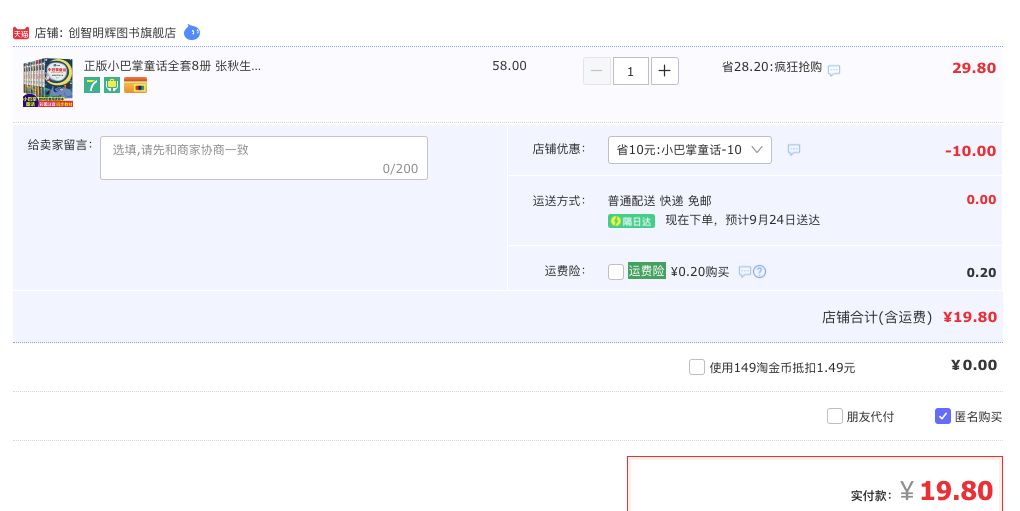
Task: Click the green 运费险 label badge
Action: pos(647,271)
